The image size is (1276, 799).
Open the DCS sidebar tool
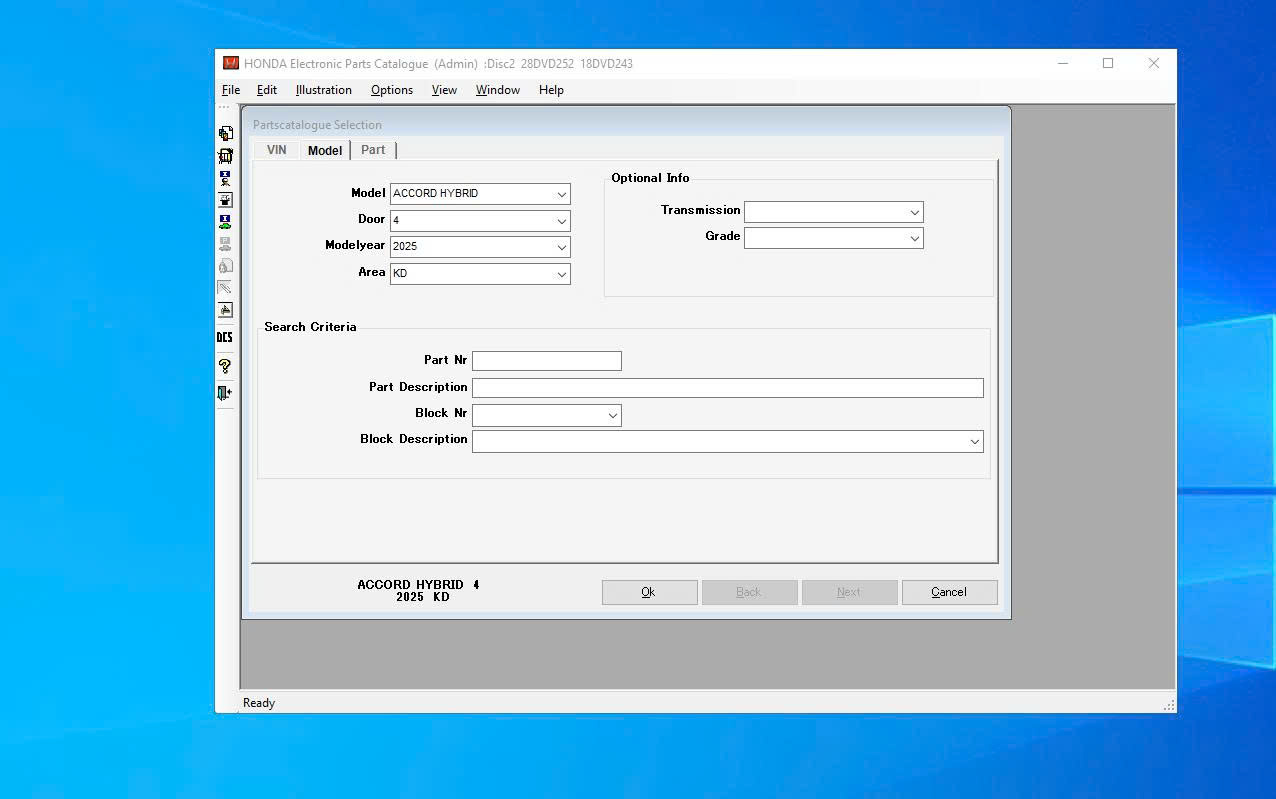point(225,337)
